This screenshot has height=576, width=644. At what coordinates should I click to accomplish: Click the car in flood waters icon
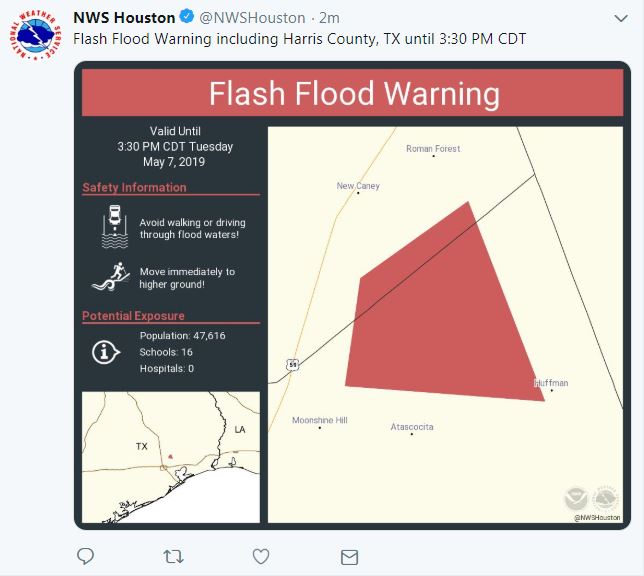click(115, 228)
